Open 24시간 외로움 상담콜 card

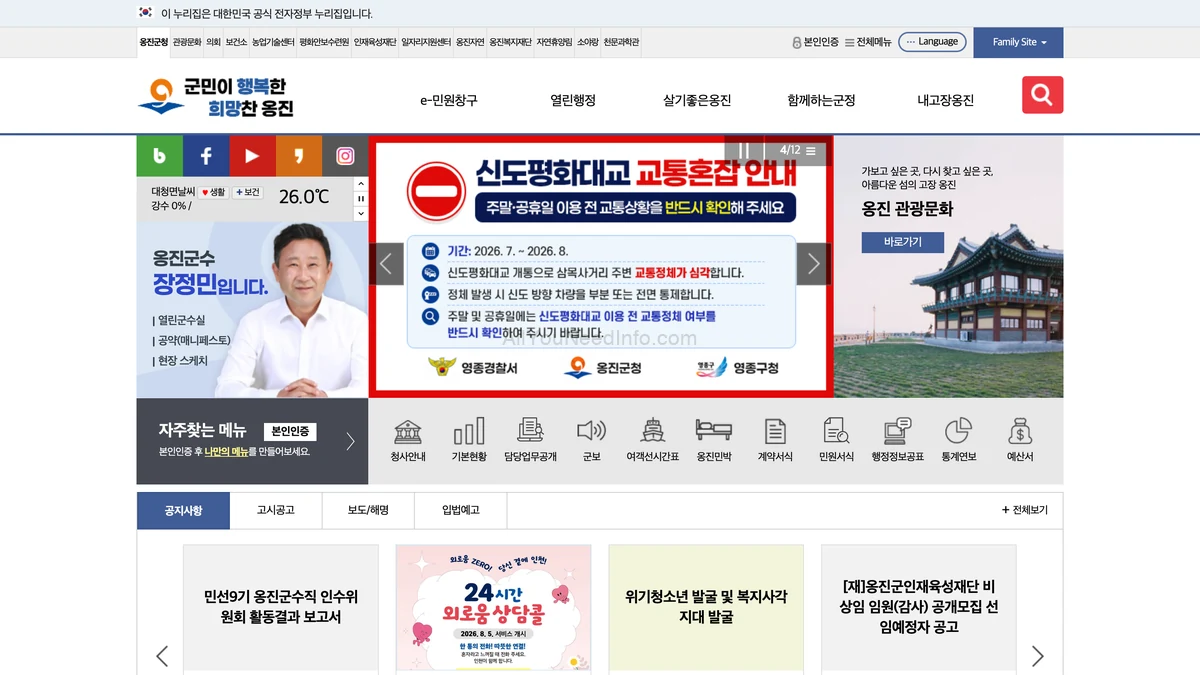pos(494,608)
